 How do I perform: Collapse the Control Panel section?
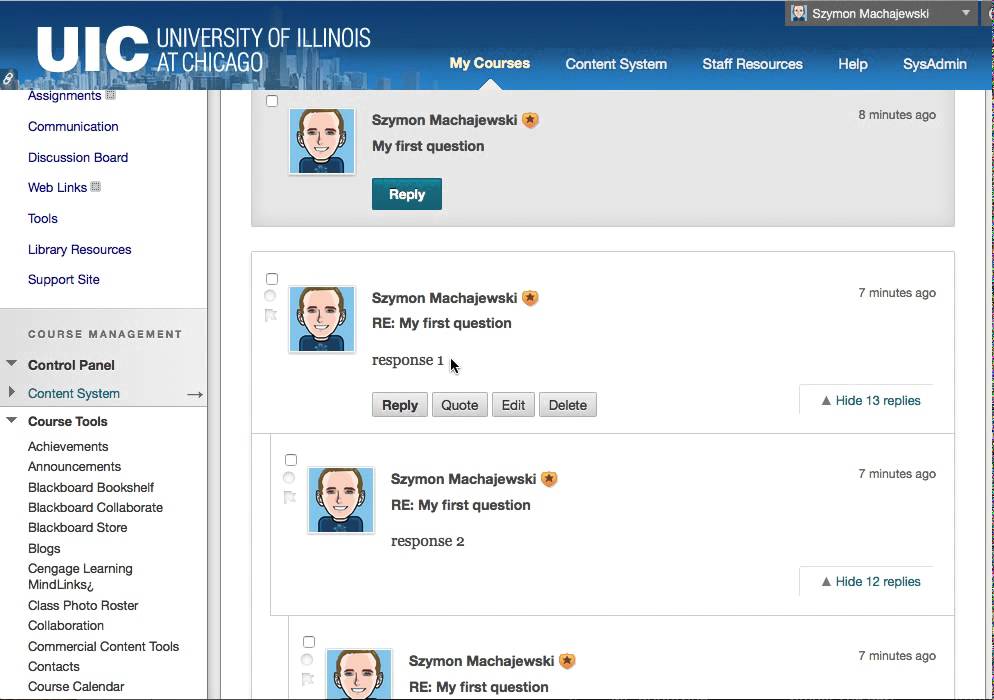pos(11,363)
